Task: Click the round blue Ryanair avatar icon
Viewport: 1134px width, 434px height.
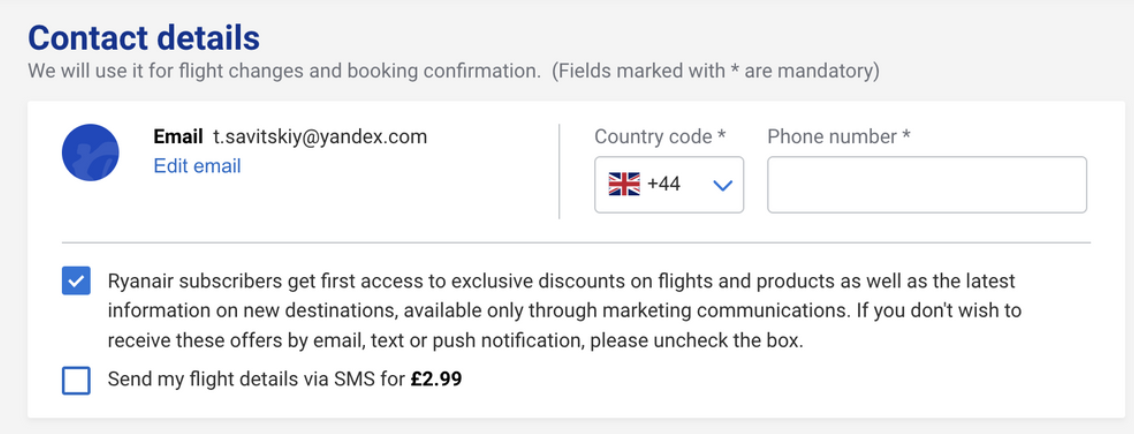Action: 90,153
